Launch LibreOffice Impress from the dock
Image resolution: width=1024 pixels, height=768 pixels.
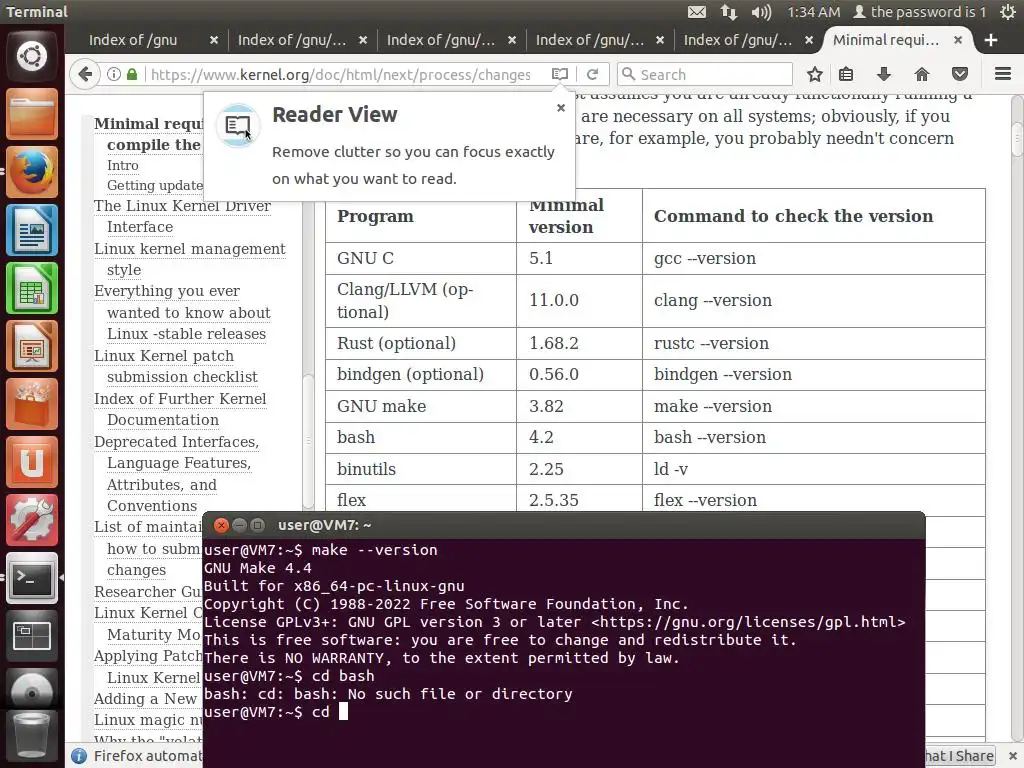[31, 346]
